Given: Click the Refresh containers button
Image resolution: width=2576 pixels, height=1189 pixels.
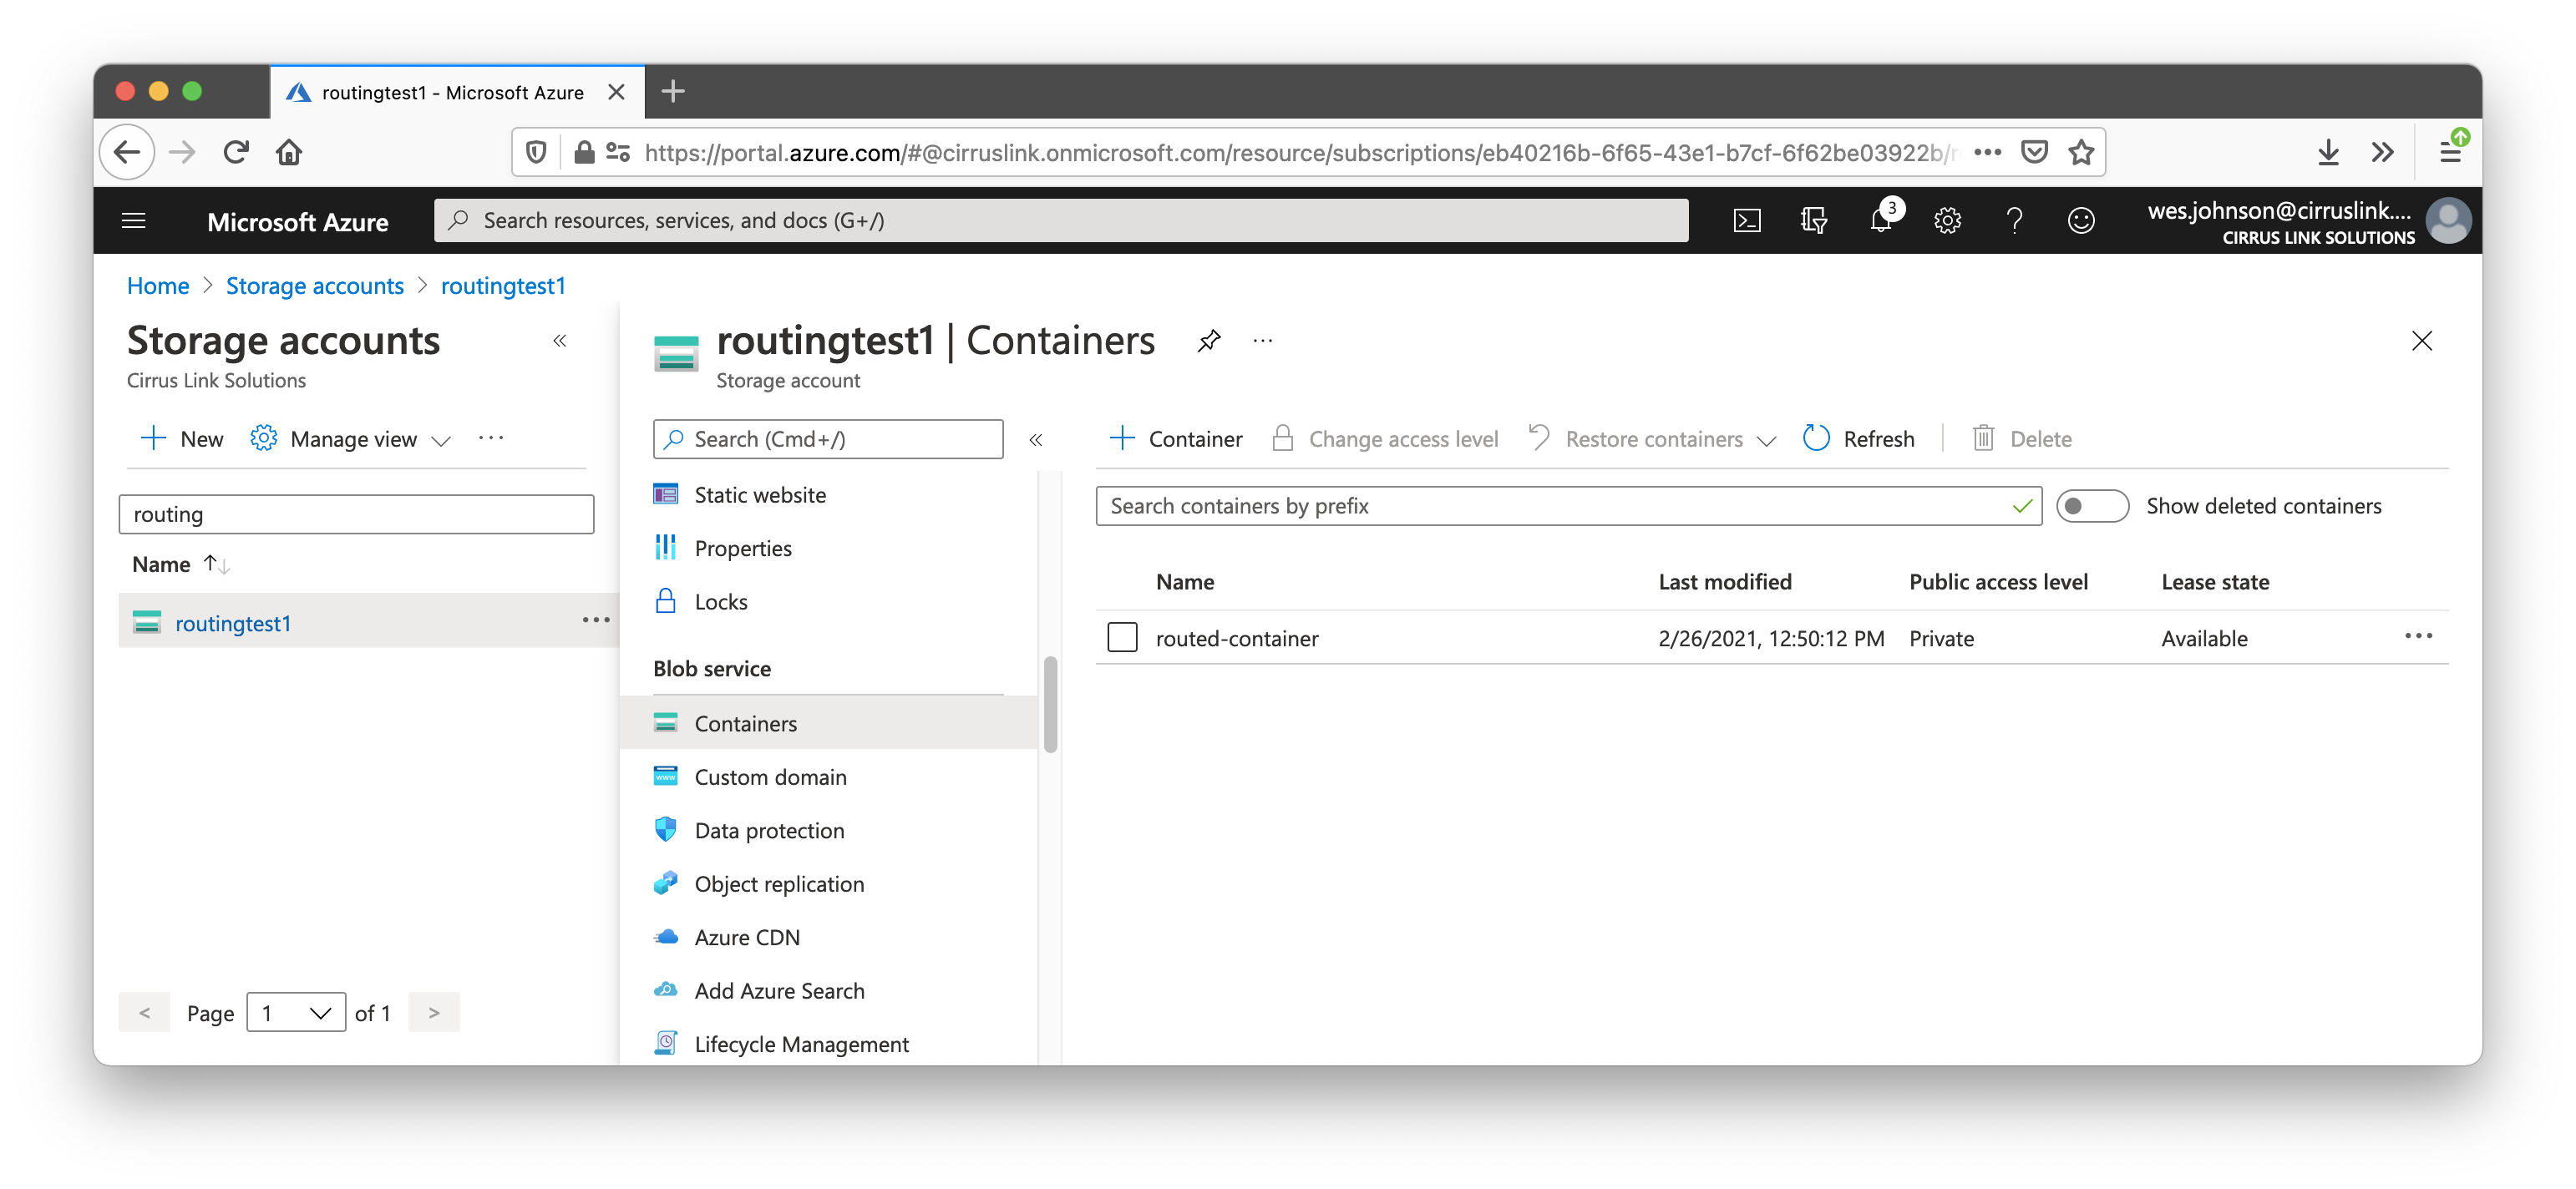Looking at the screenshot, I should (1859, 439).
